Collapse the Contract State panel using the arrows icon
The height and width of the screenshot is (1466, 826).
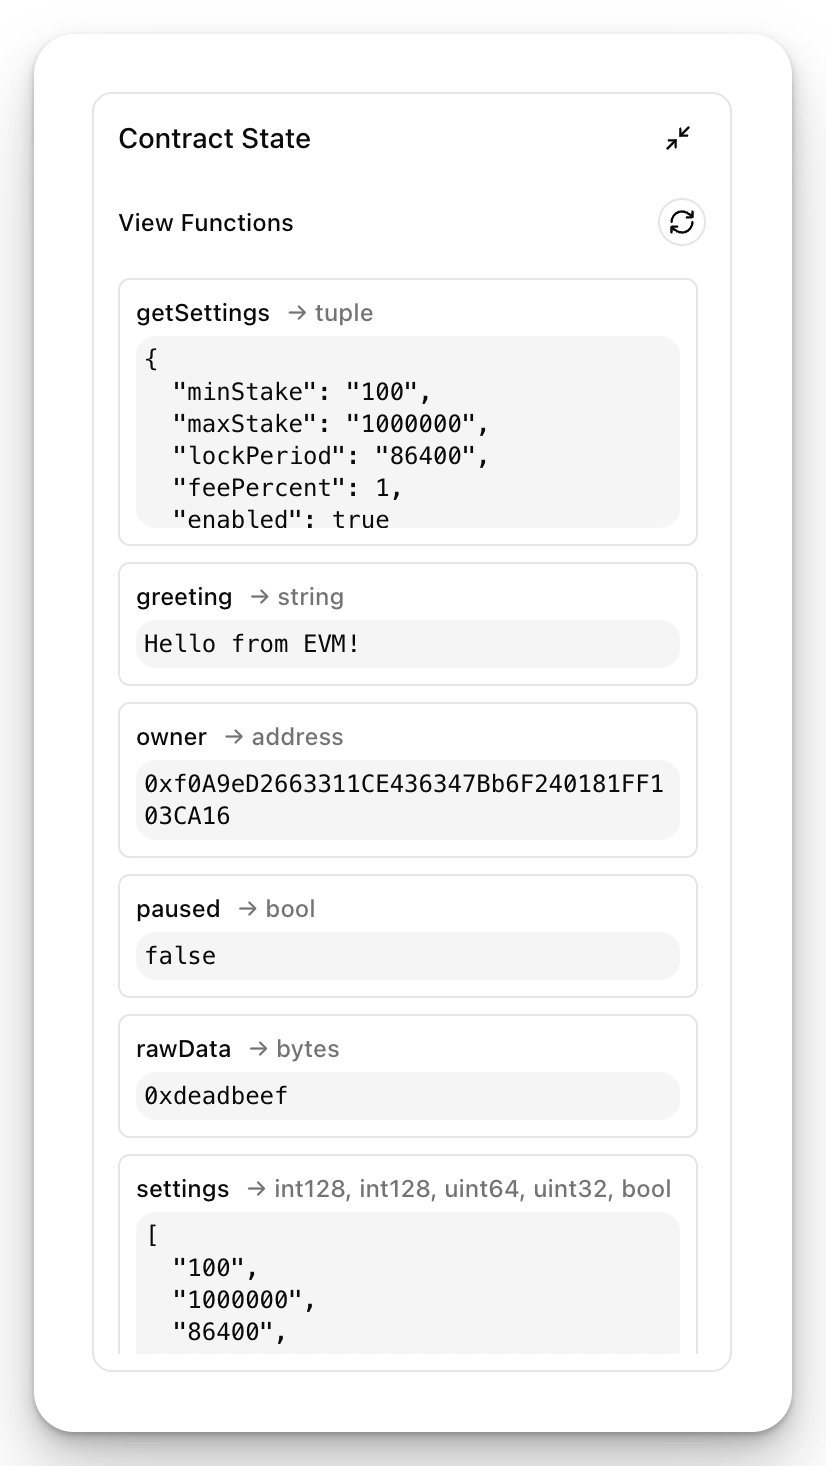coord(678,138)
